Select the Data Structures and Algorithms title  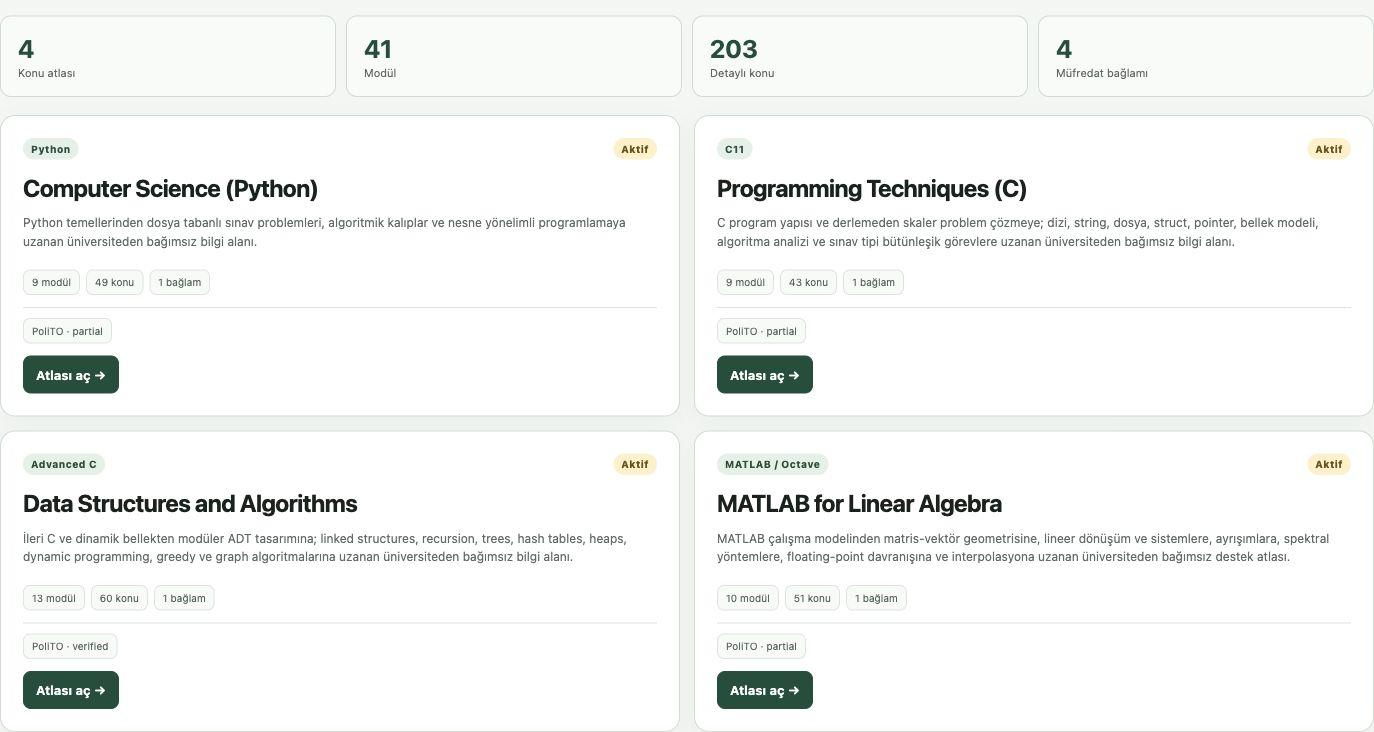pos(190,504)
